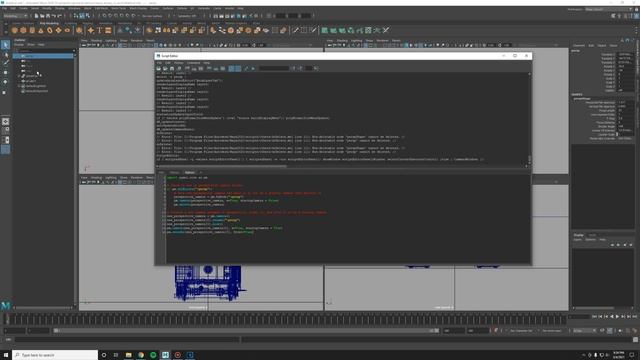Screen dimensions: 640x360
Task: Open the Modeling menu set dropdown
Action: coord(15,16)
